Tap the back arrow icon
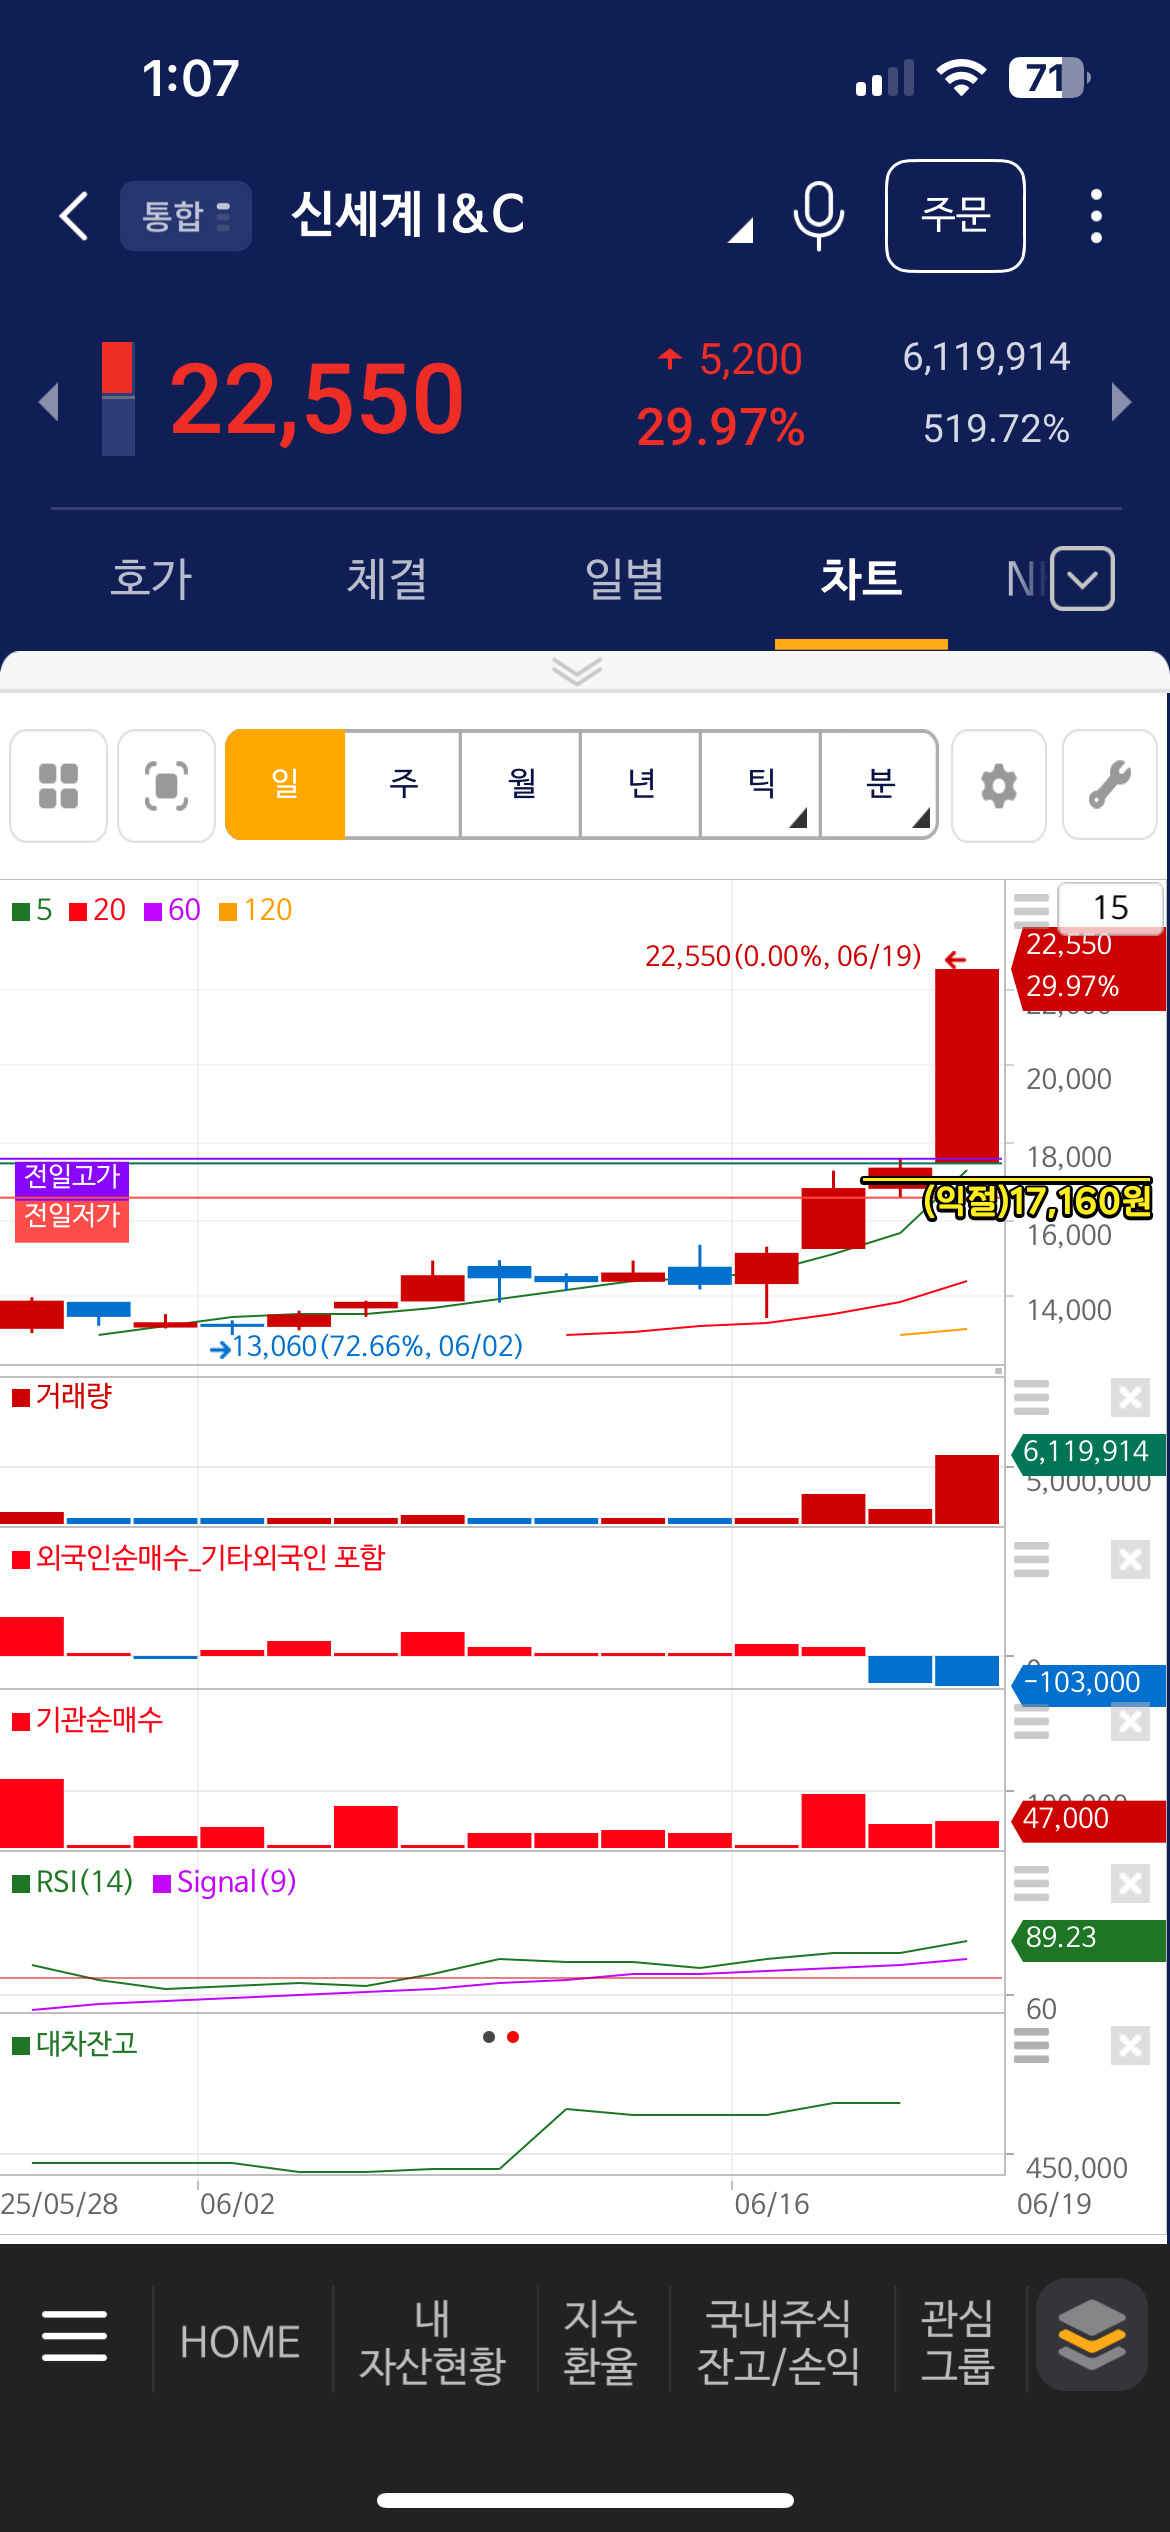The width and height of the screenshot is (1170, 2532). click(74, 215)
